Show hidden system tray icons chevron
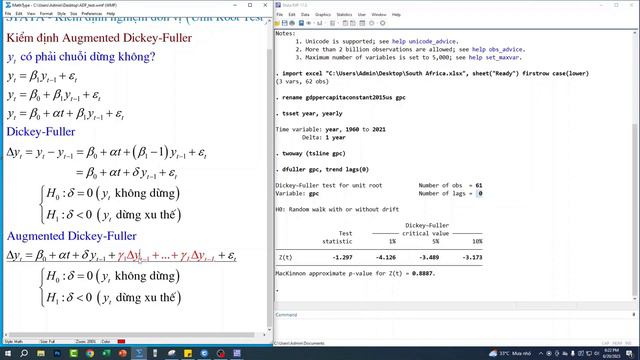The height and width of the screenshot is (360, 640). [x=541, y=353]
